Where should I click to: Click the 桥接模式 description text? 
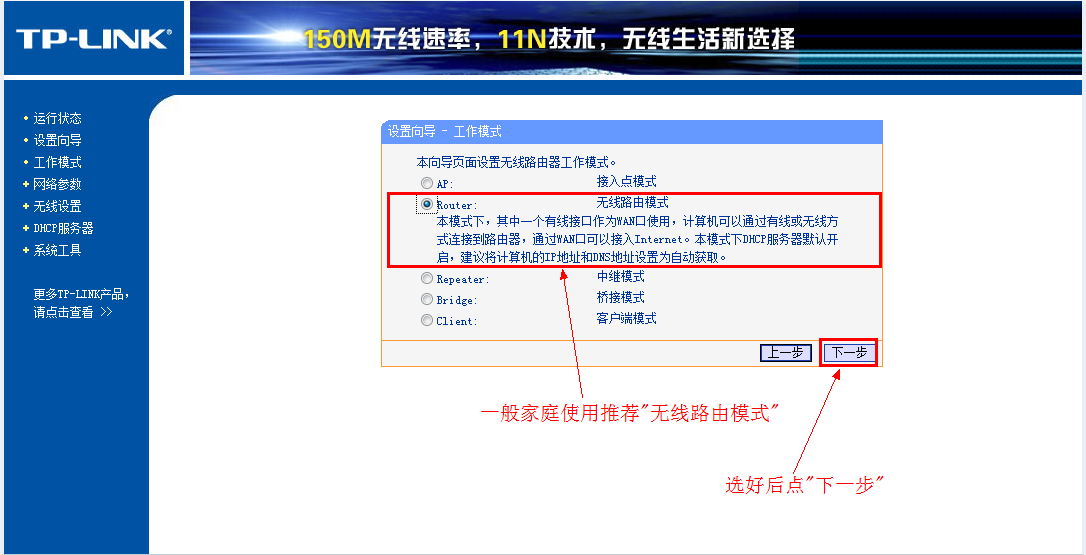click(x=621, y=297)
